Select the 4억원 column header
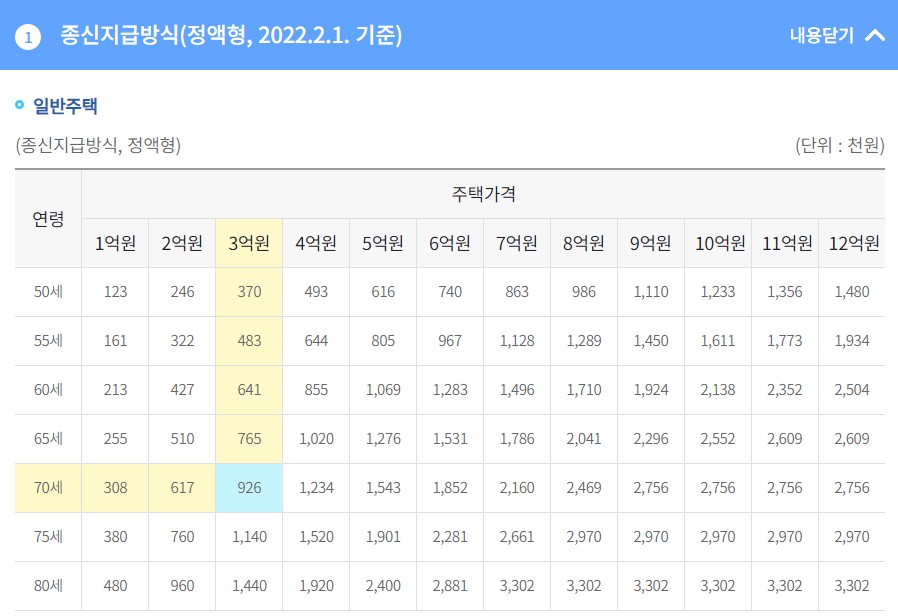This screenshot has height=616, width=898. point(316,243)
